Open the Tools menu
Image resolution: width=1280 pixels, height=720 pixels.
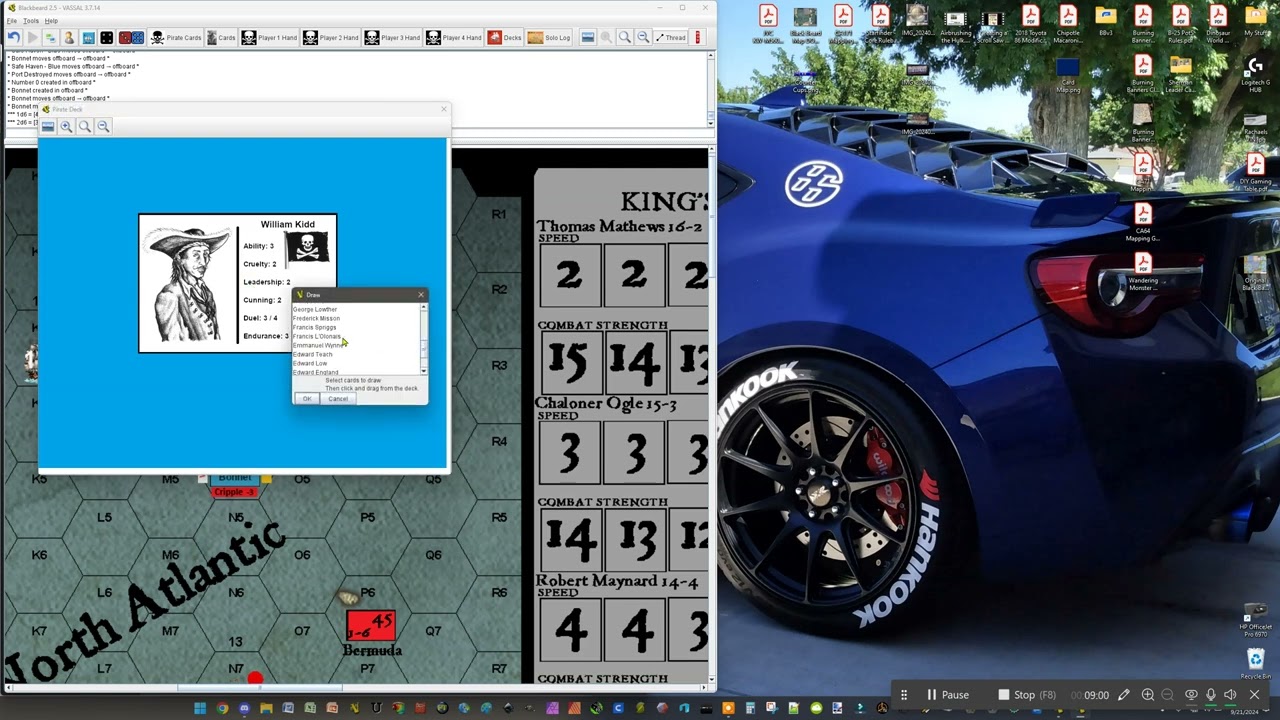31,21
